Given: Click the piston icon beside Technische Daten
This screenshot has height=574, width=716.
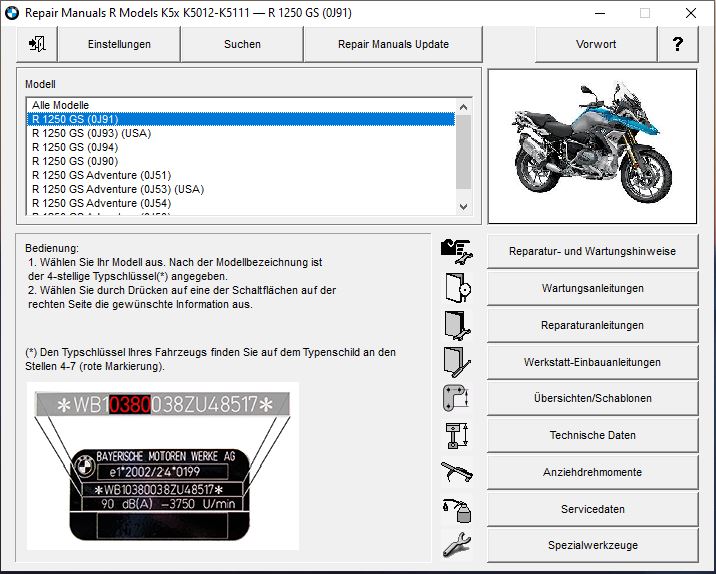Looking at the screenshot, I should tap(456, 435).
